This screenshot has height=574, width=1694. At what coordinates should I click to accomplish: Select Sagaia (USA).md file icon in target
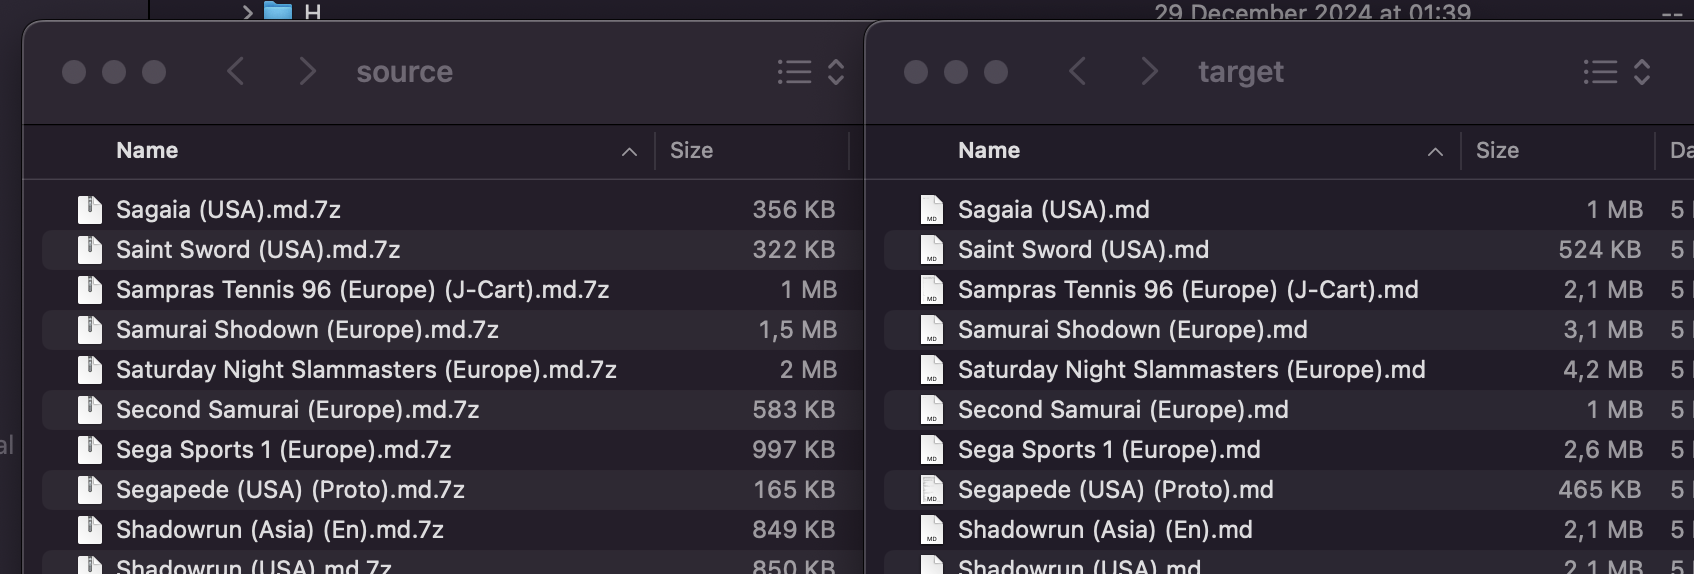tap(932, 209)
